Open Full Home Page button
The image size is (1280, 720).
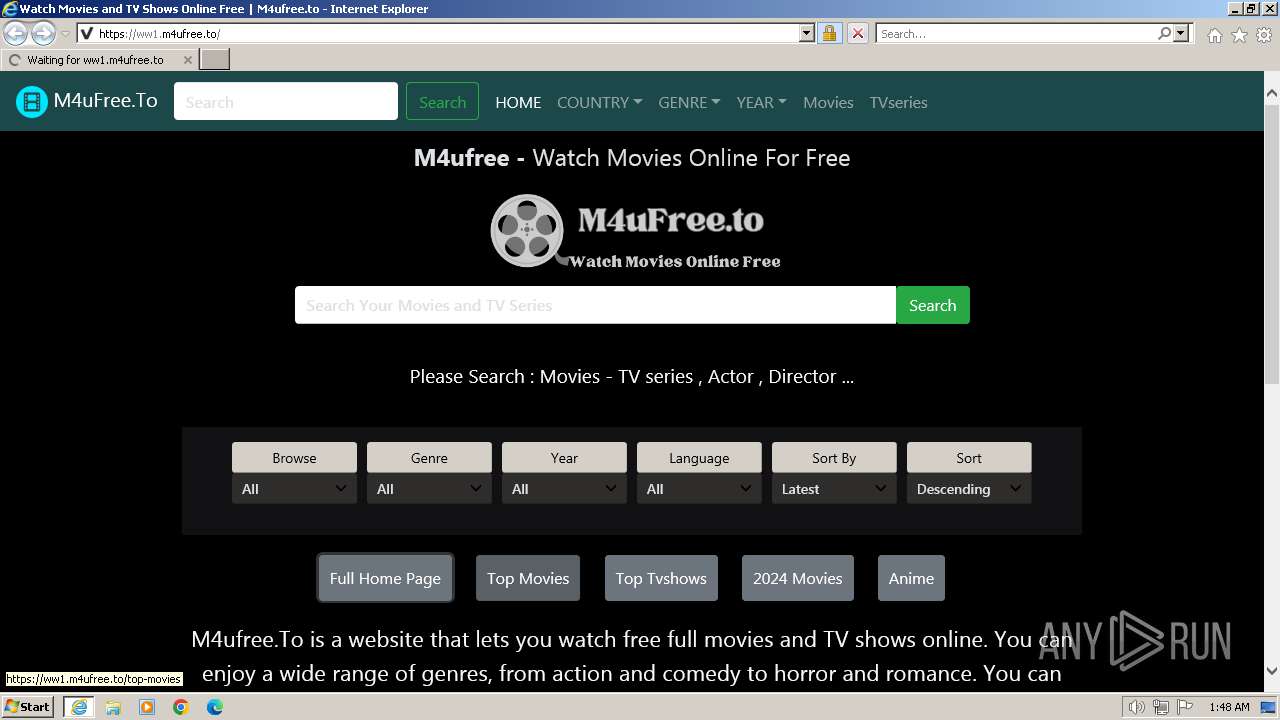[x=385, y=578]
